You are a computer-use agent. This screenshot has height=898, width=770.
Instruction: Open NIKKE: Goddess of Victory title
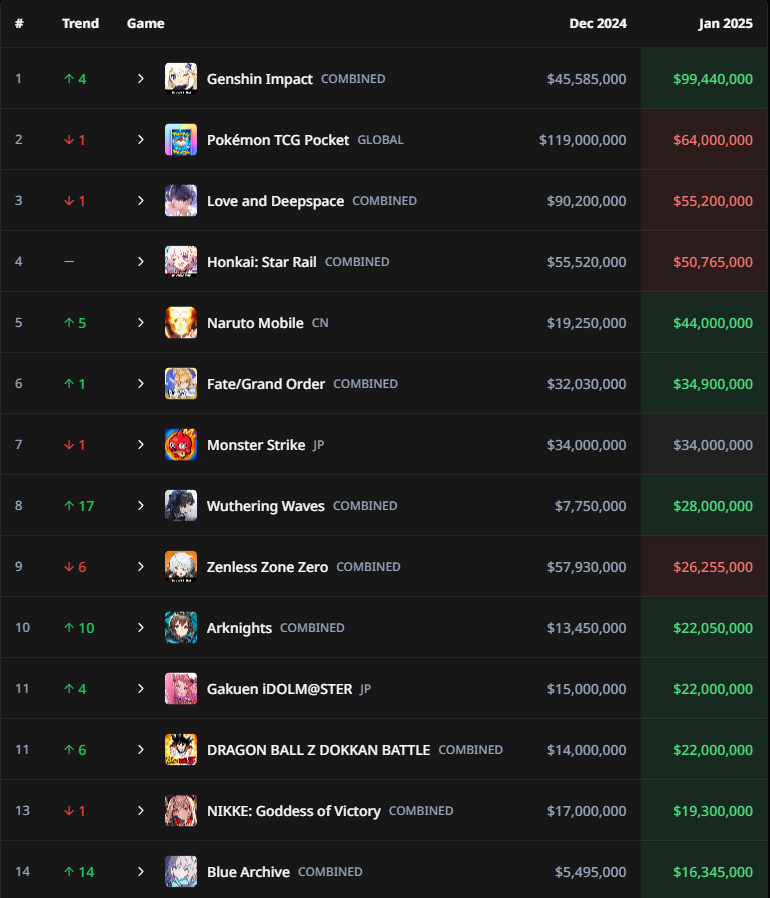pyautogui.click(x=293, y=811)
